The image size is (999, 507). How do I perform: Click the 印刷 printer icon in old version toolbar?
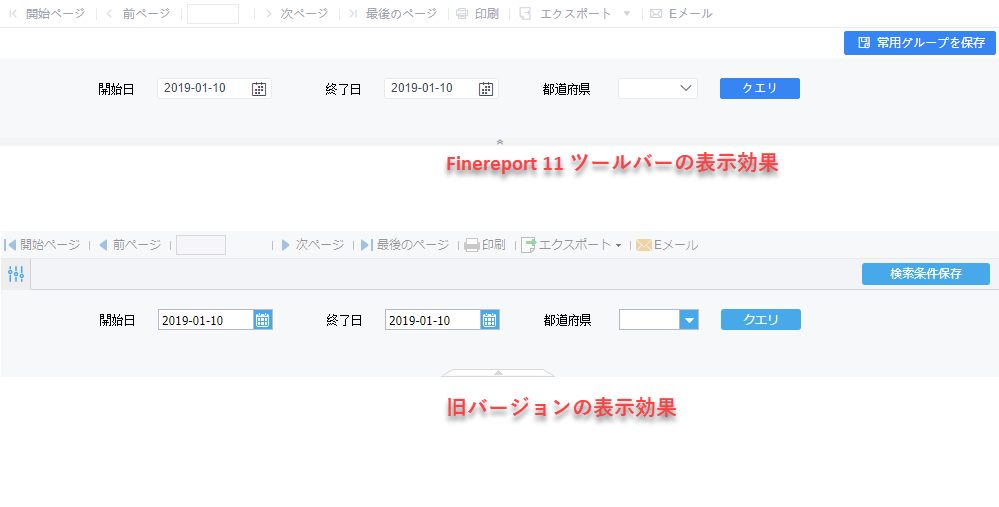[x=471, y=245]
